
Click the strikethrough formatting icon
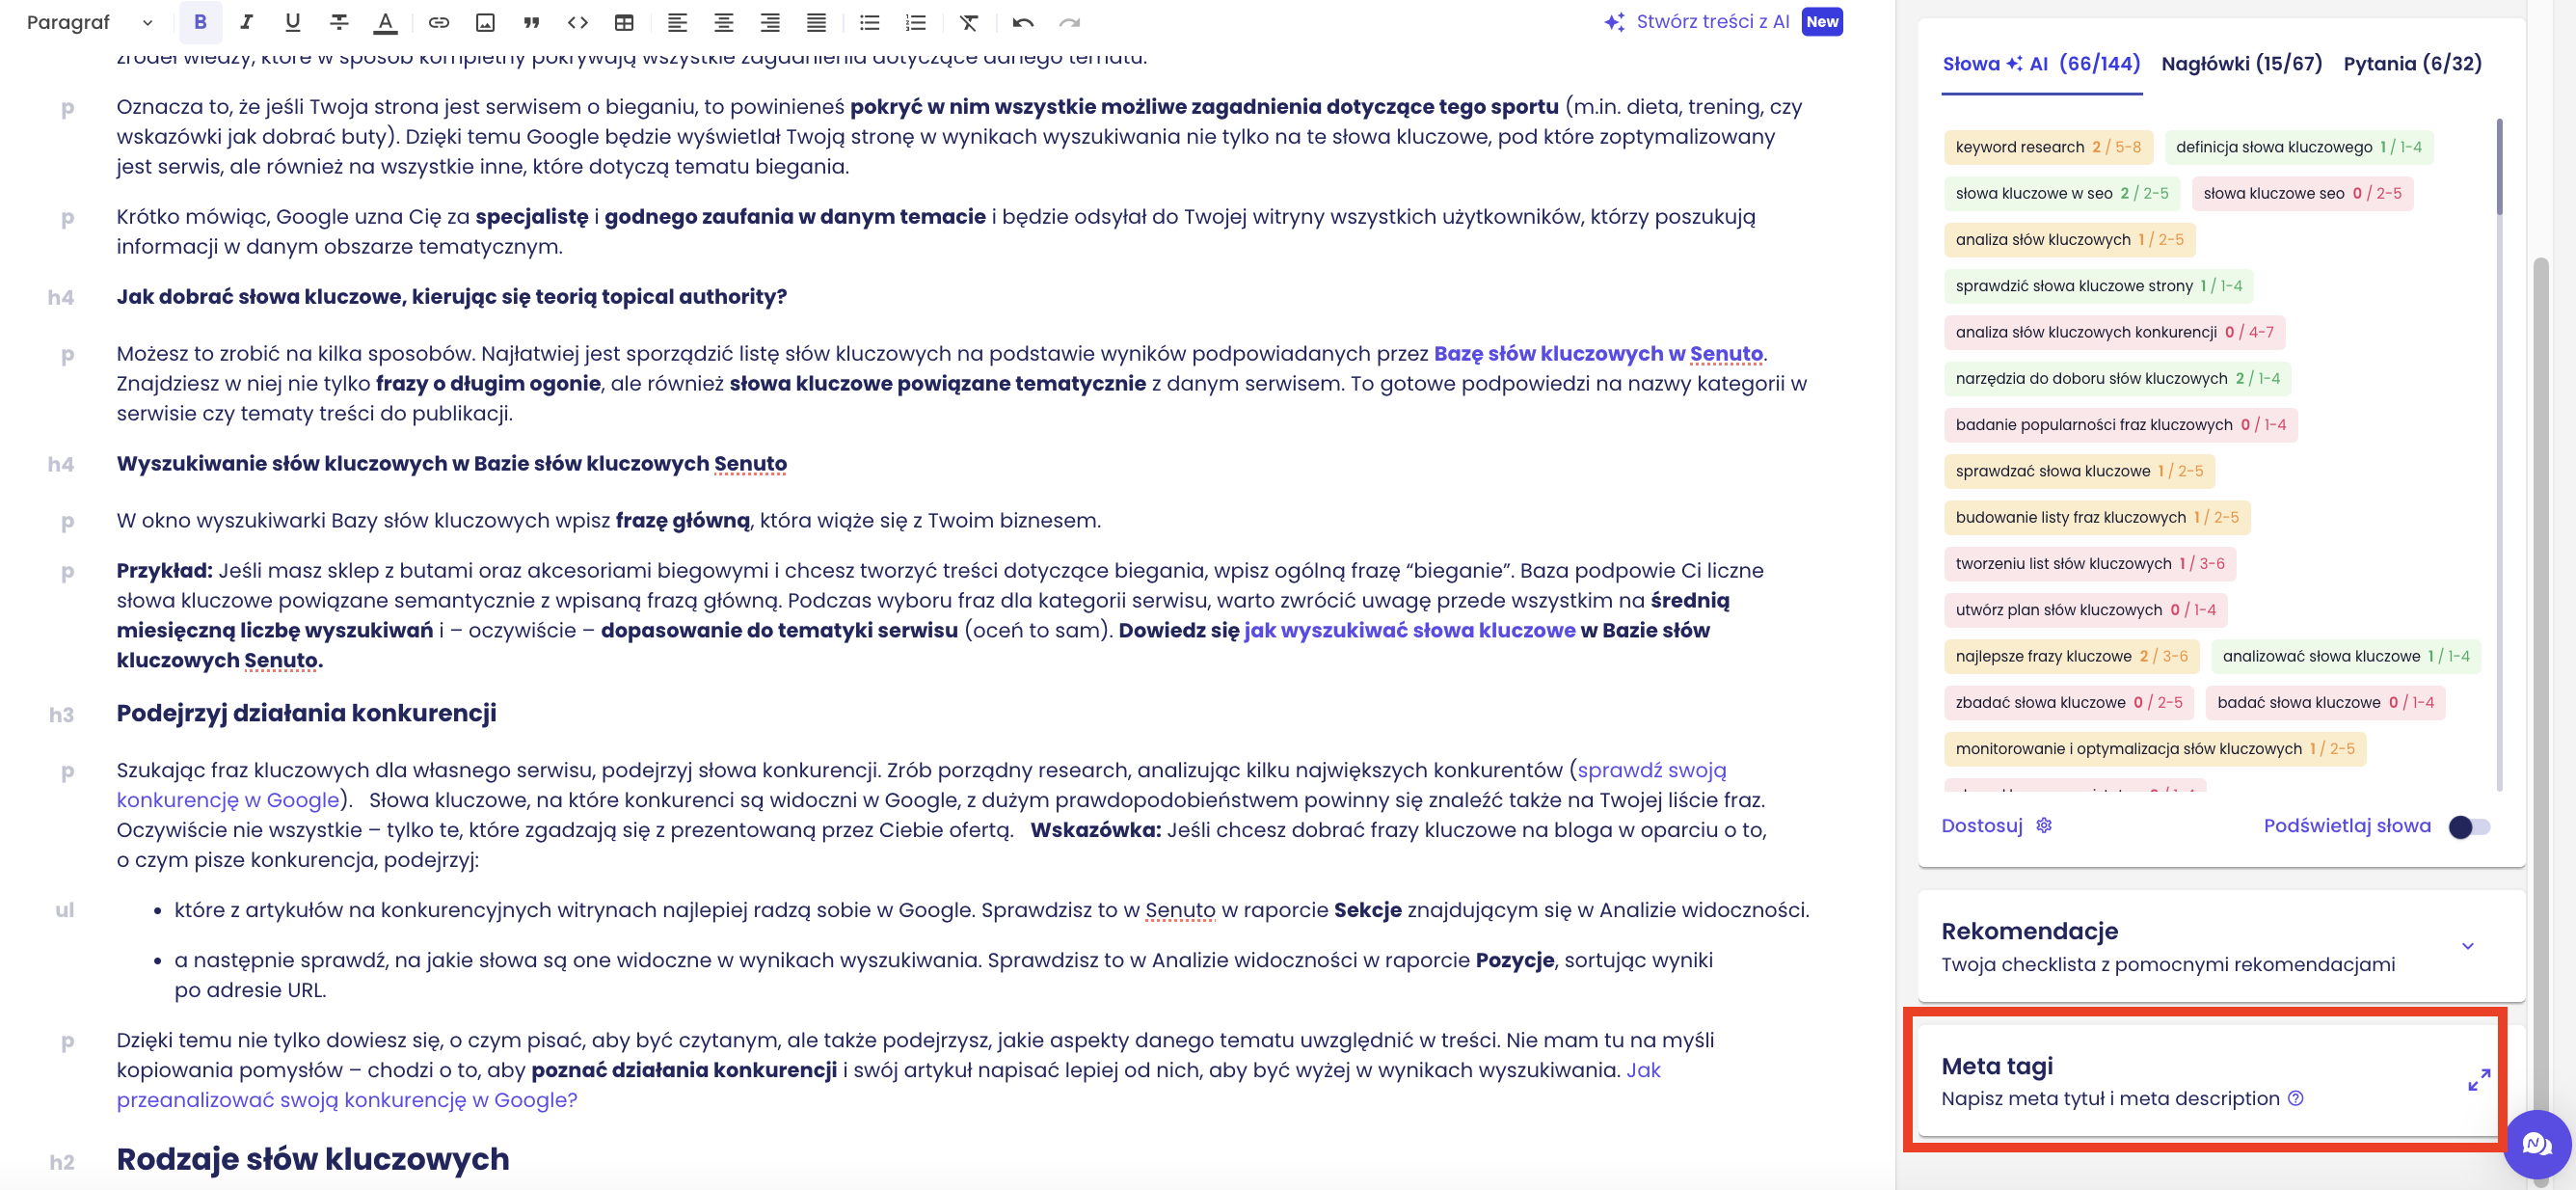[x=339, y=22]
